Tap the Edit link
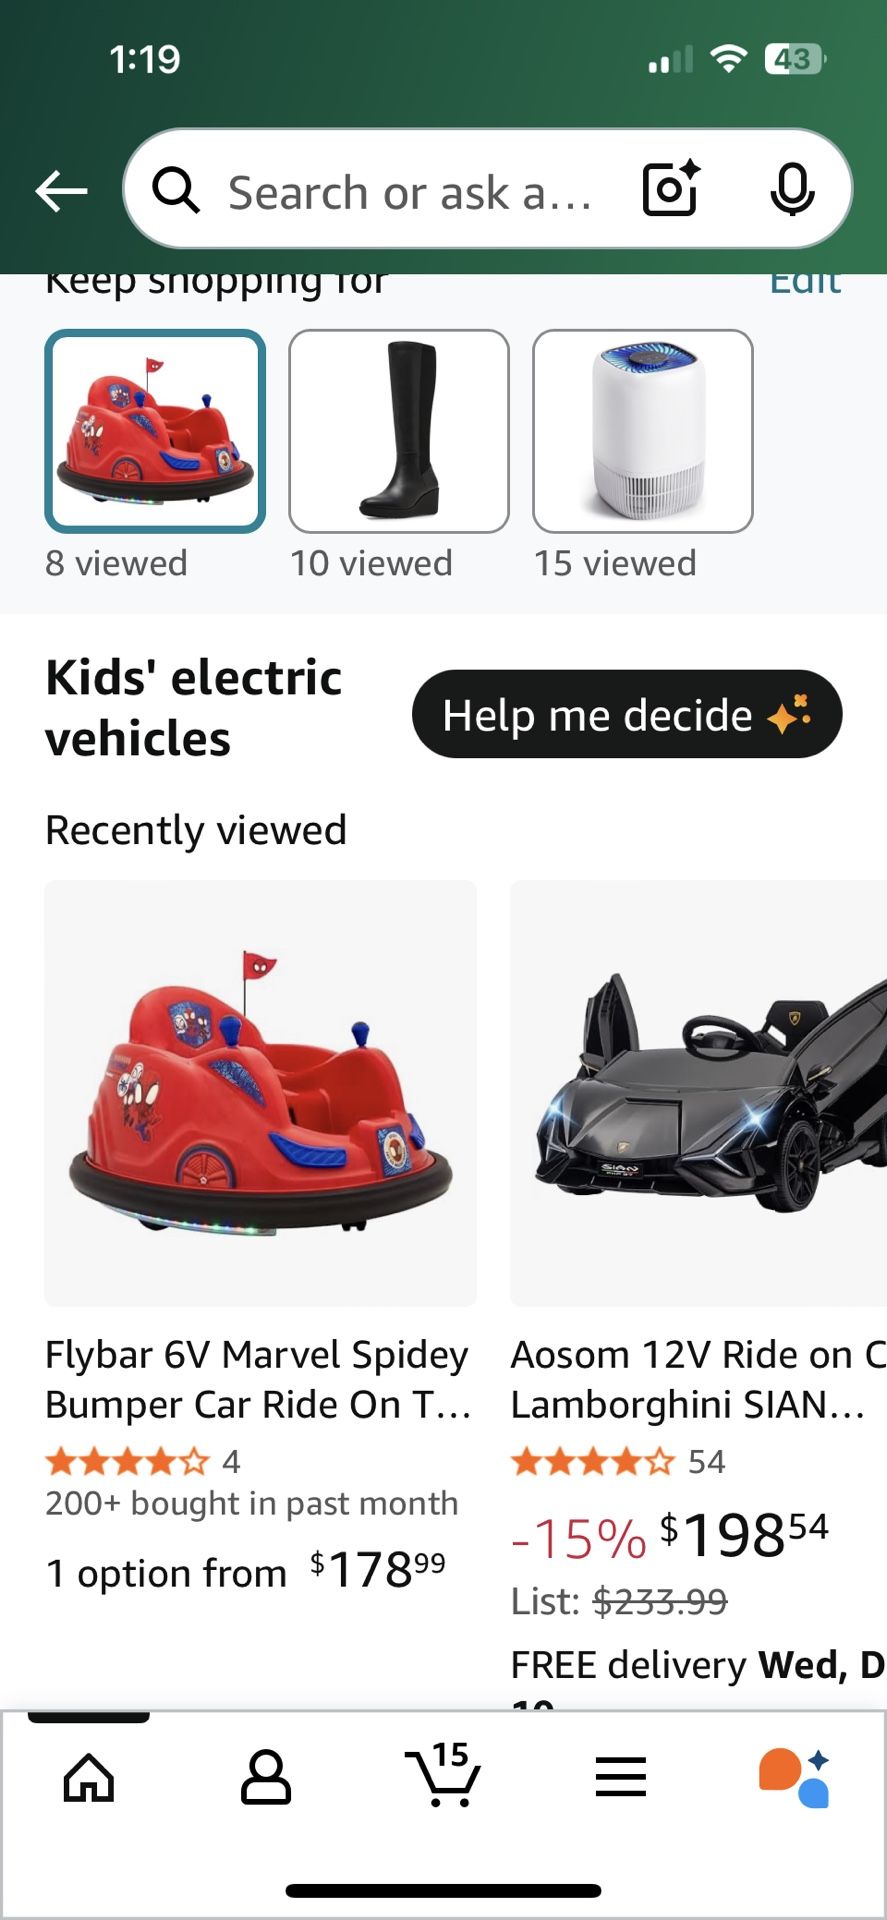 (x=805, y=281)
